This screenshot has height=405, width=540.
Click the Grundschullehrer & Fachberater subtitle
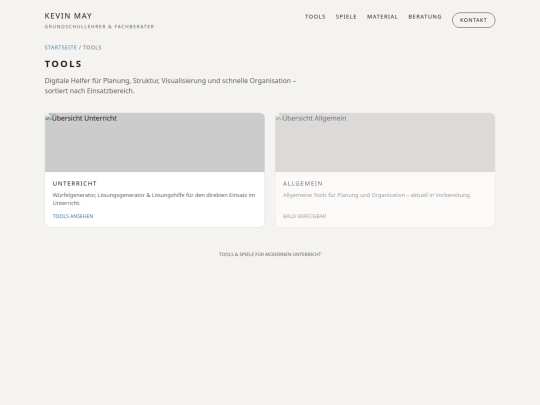[99, 27]
